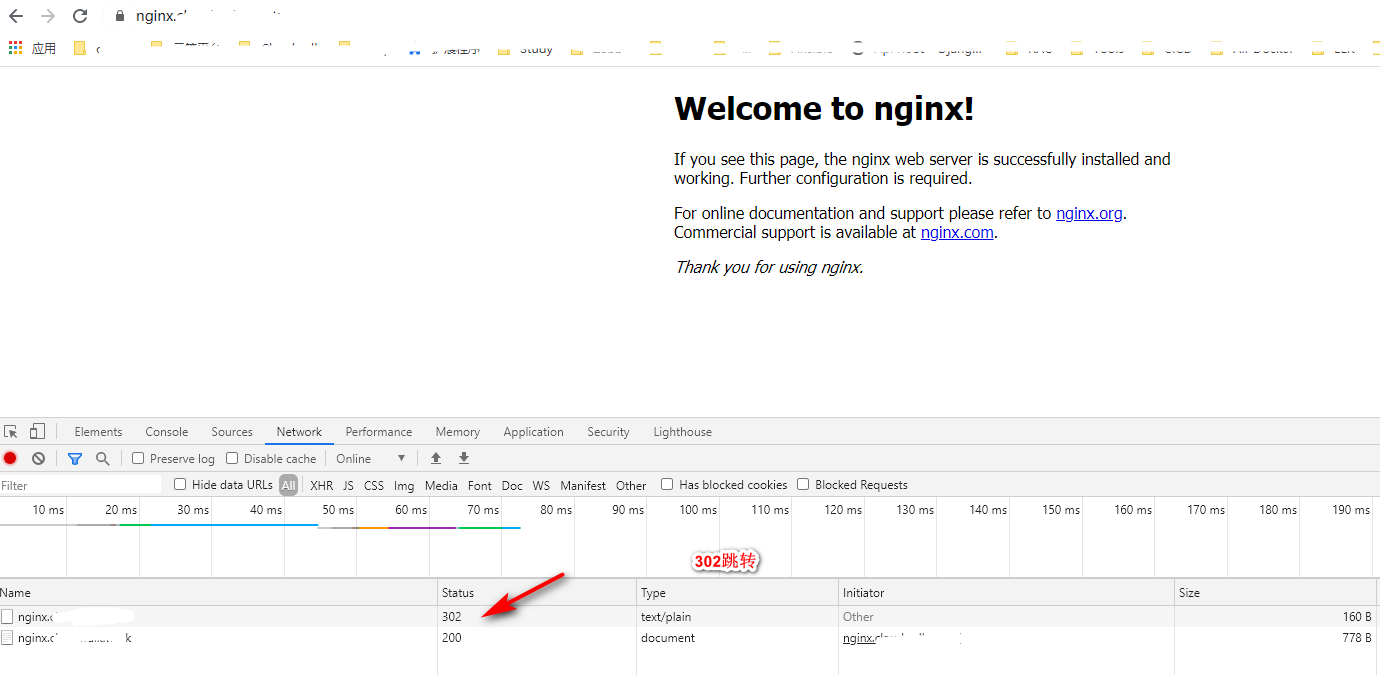The height and width of the screenshot is (675, 1380).
Task: Open the Console tab
Action: 167,432
